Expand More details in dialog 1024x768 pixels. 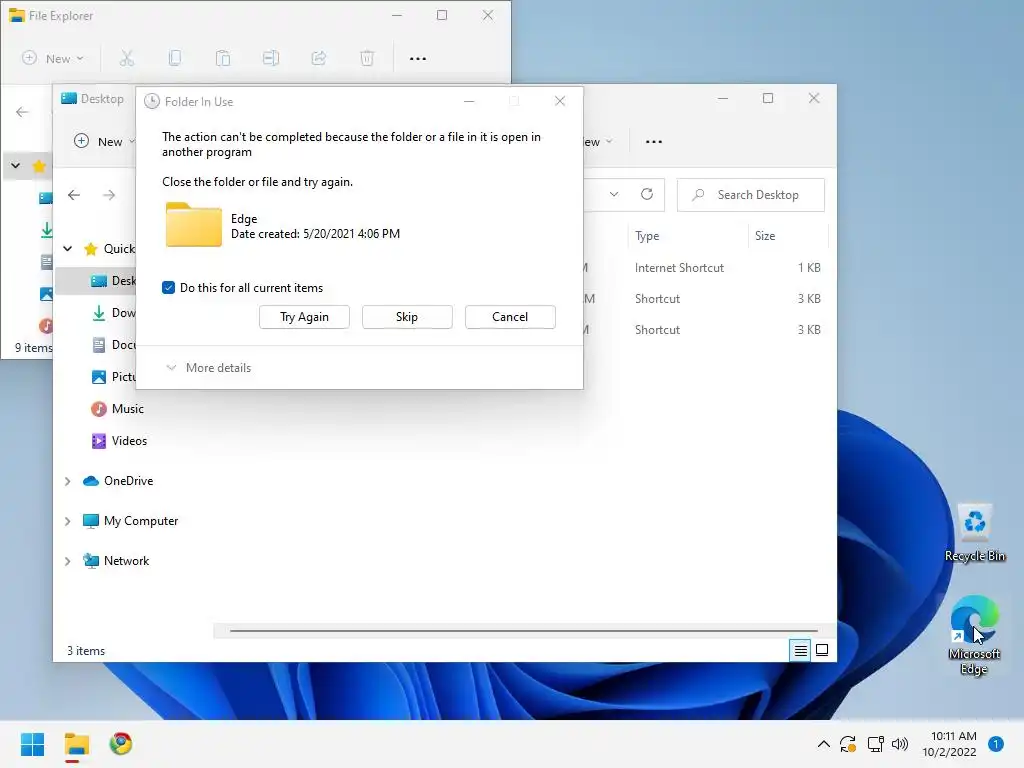pyautogui.click(x=209, y=368)
